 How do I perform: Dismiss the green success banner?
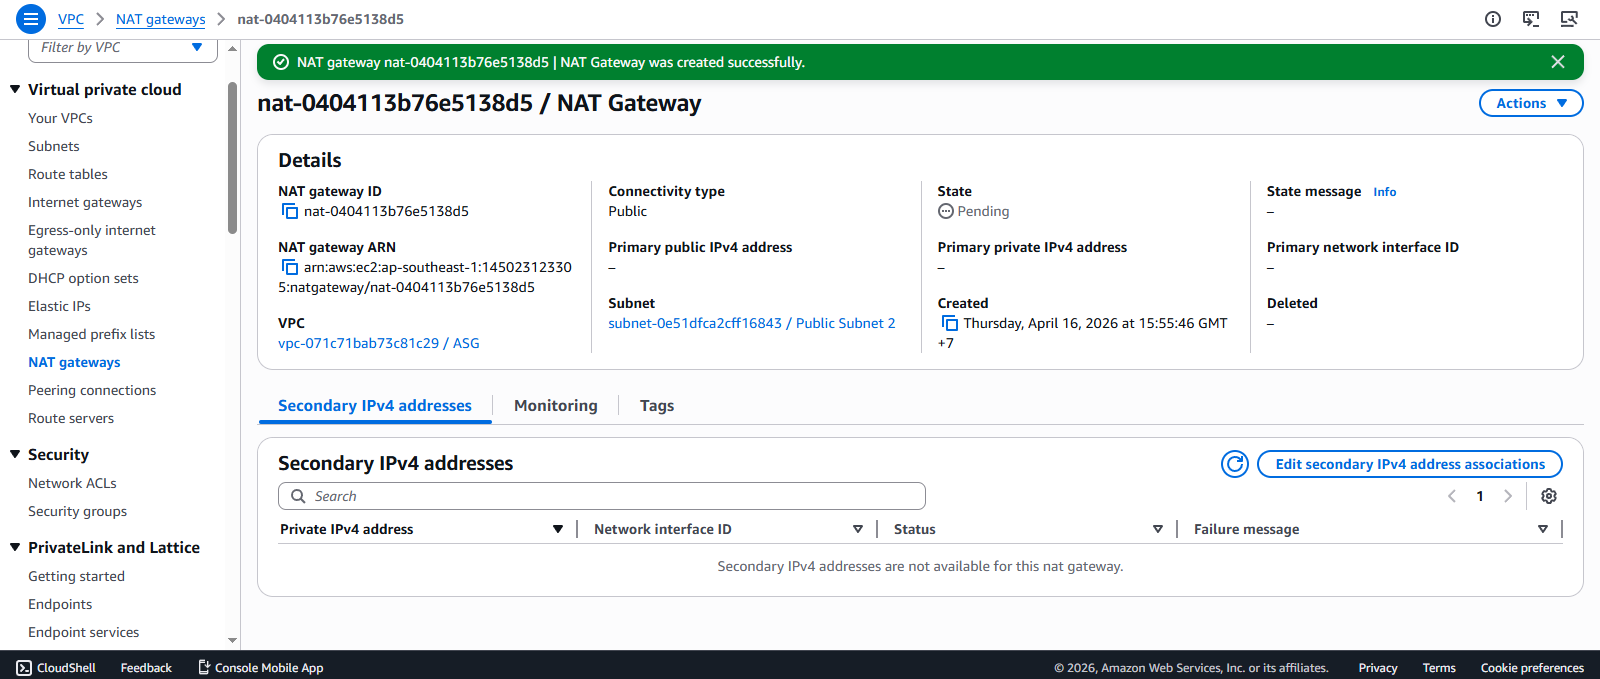tap(1558, 62)
